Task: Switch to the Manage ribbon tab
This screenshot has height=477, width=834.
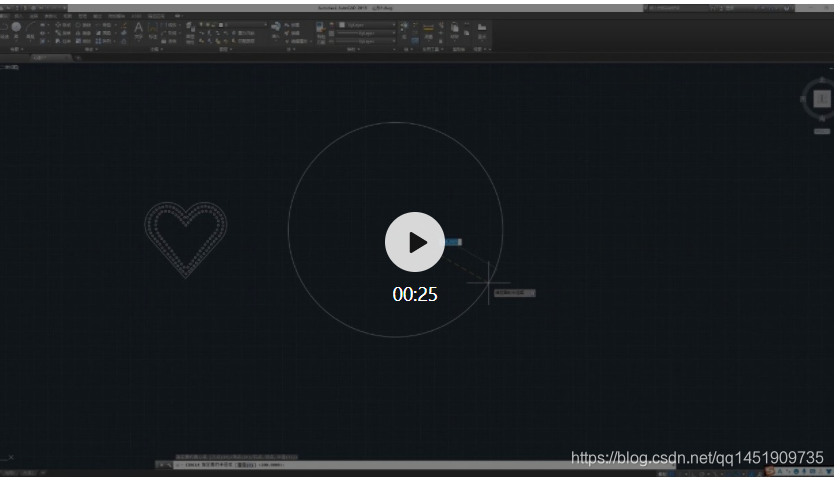Action: coord(82,16)
